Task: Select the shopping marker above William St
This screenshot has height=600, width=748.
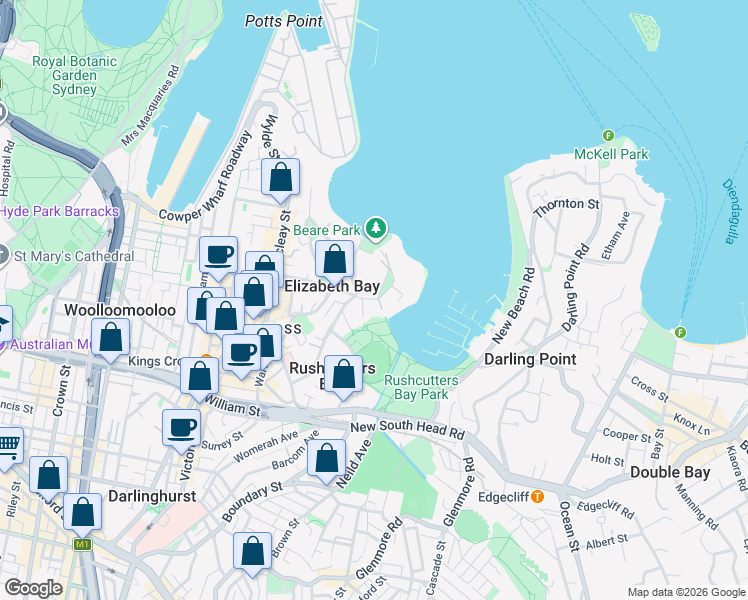Action: (199, 379)
